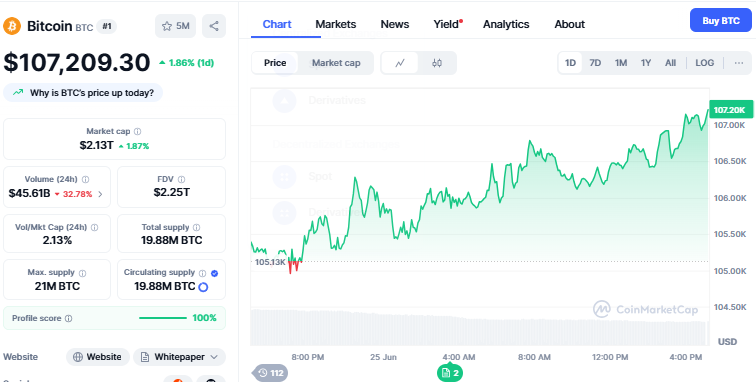Expand the Volume (24h) chevron arrow
Image resolution: width=756 pixels, height=382 pixels.
coord(100,194)
